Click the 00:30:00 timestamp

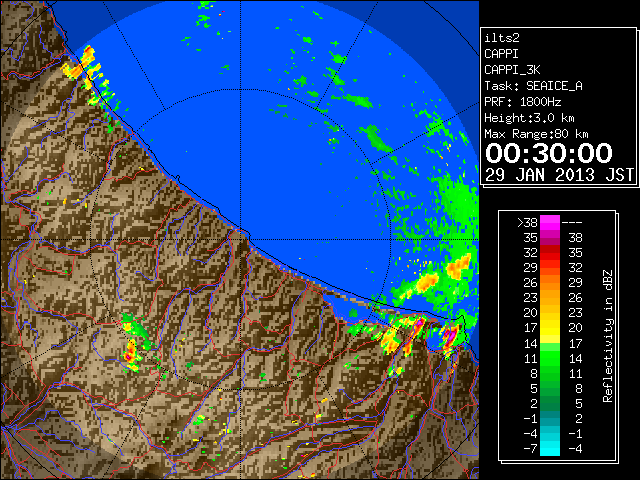coord(549,153)
